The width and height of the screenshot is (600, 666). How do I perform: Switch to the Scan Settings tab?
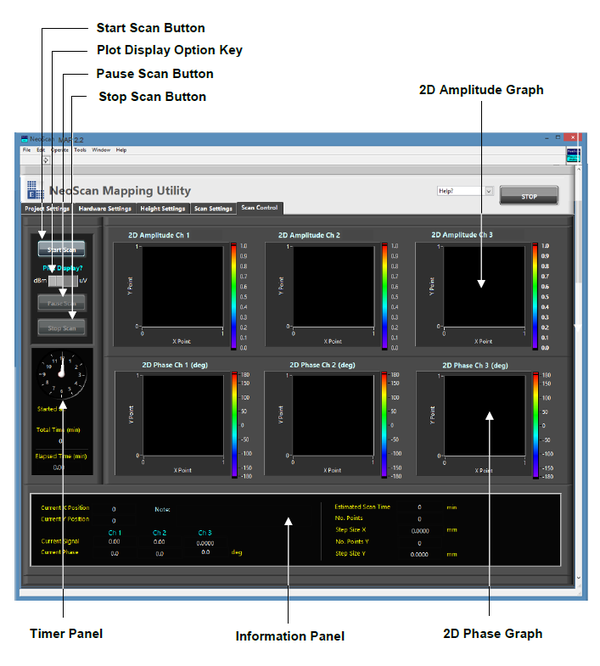[213, 209]
